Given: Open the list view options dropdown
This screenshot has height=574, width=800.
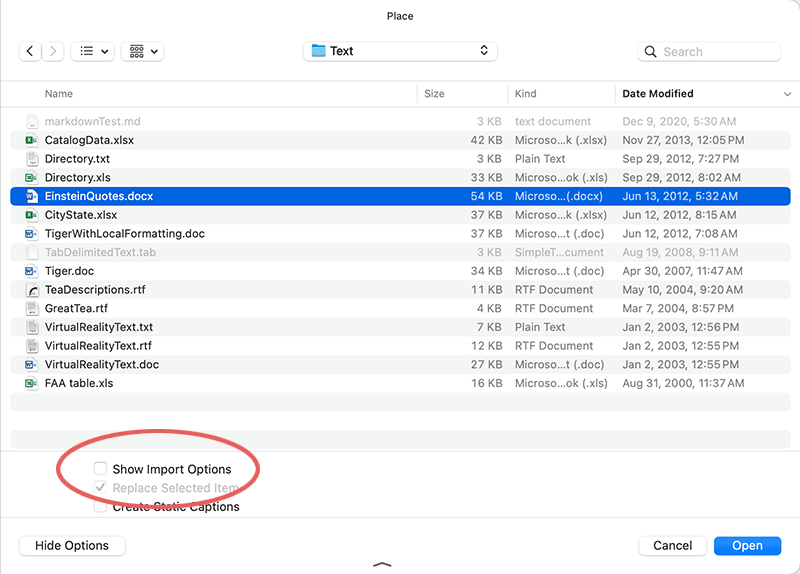Looking at the screenshot, I should click(92, 51).
